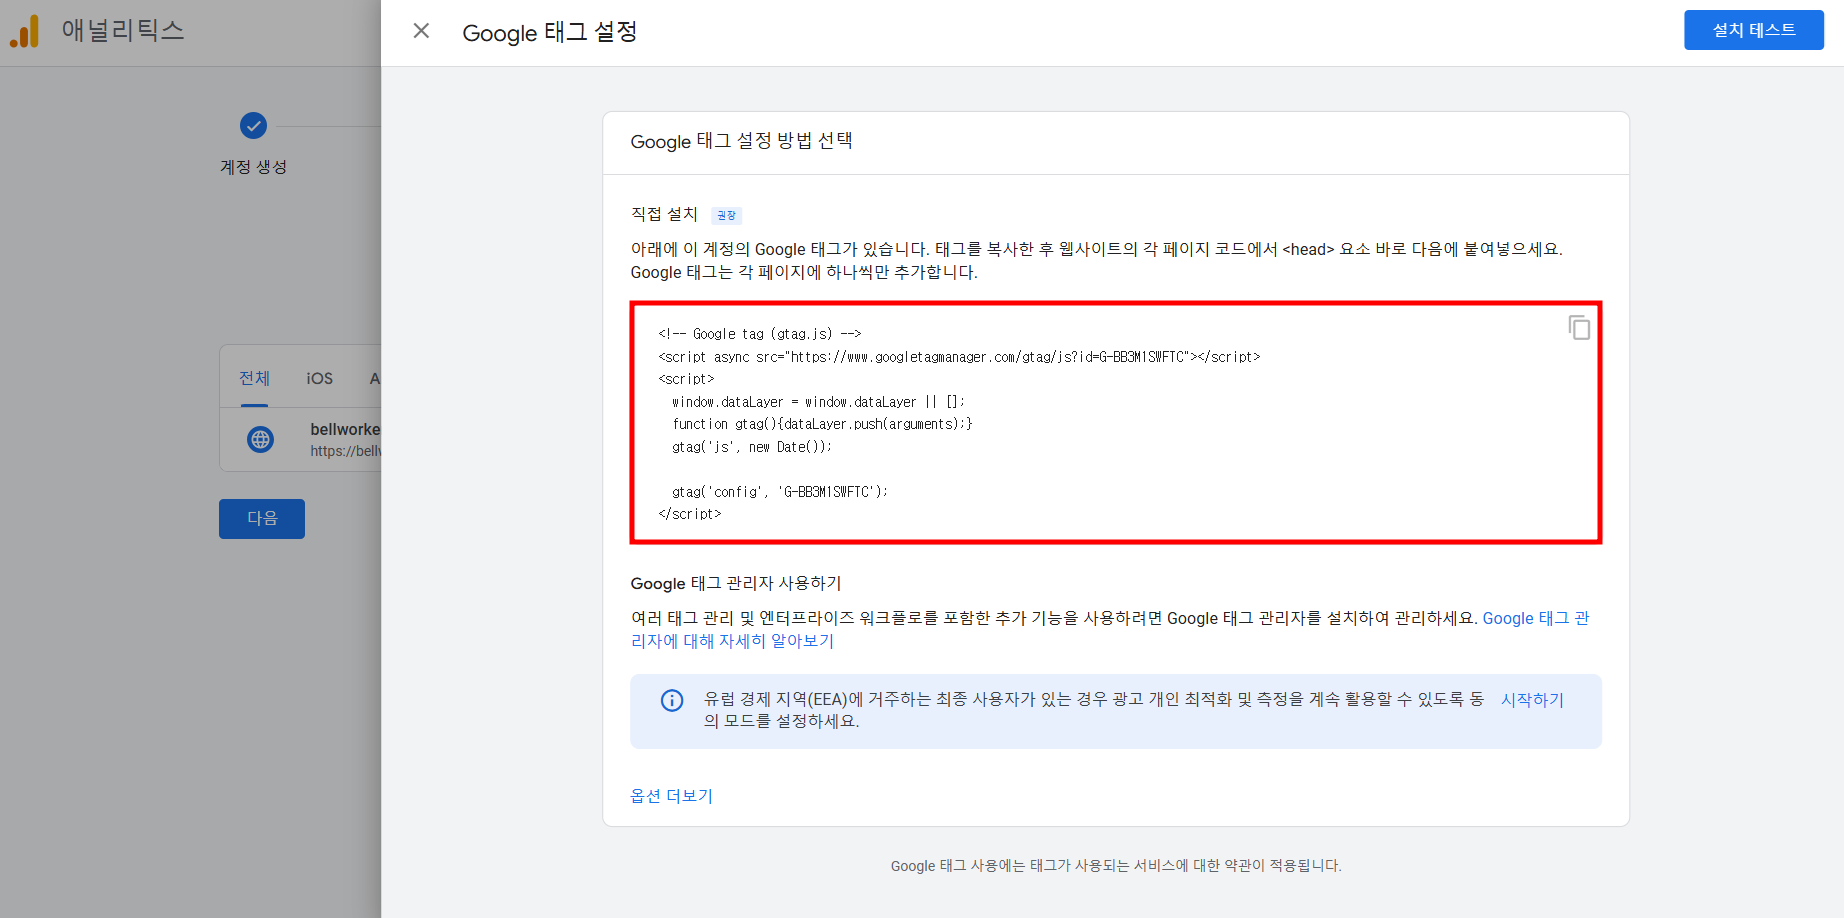Click the 계정 생성 step checkmark
This screenshot has height=918, width=1844.
pos(254,126)
